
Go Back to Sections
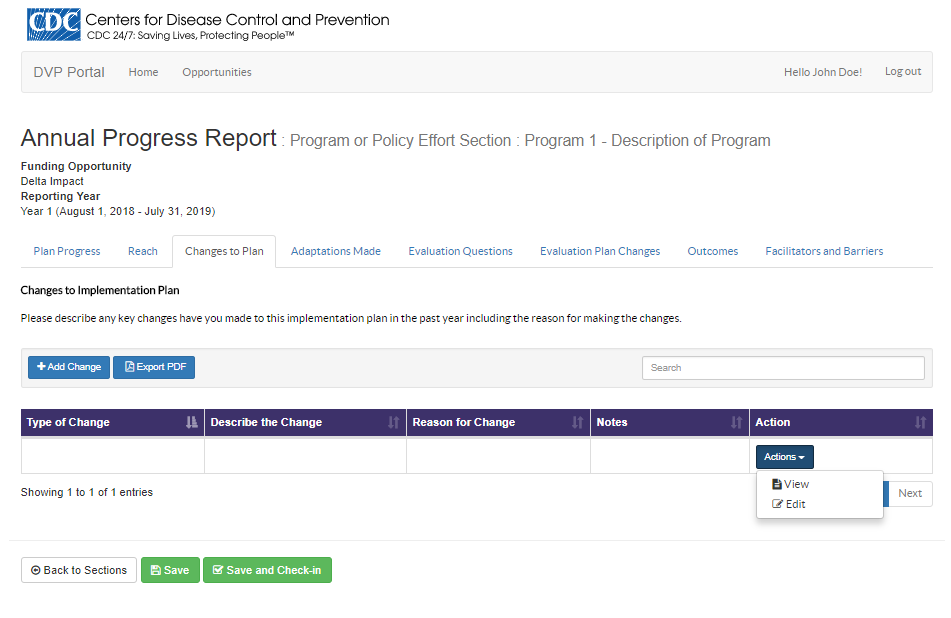(x=79, y=570)
